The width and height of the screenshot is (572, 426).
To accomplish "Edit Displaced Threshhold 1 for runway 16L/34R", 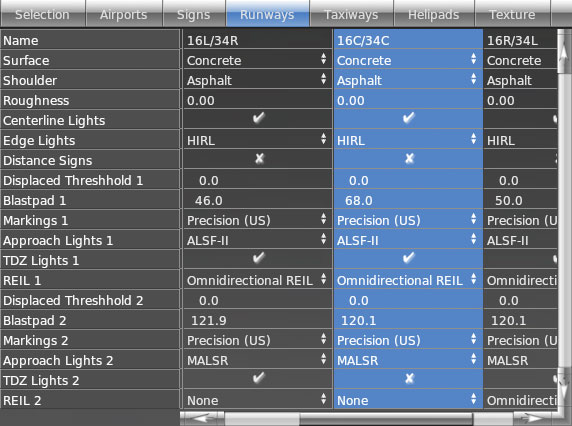I will pos(258,180).
